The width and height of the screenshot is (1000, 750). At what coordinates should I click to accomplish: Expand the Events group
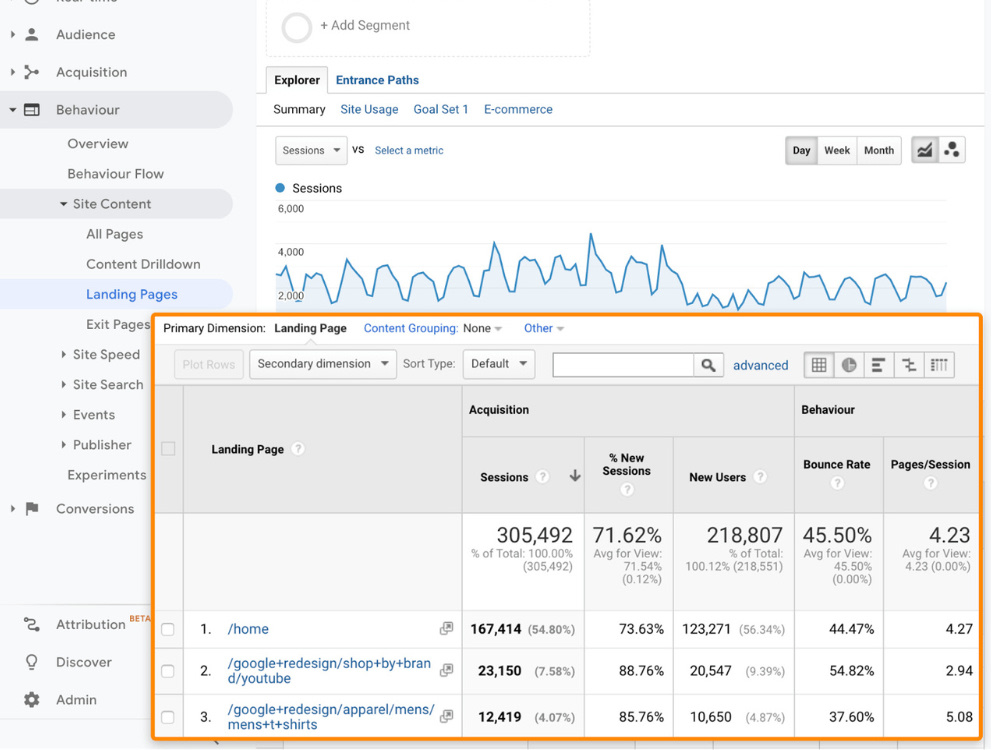(x=63, y=415)
